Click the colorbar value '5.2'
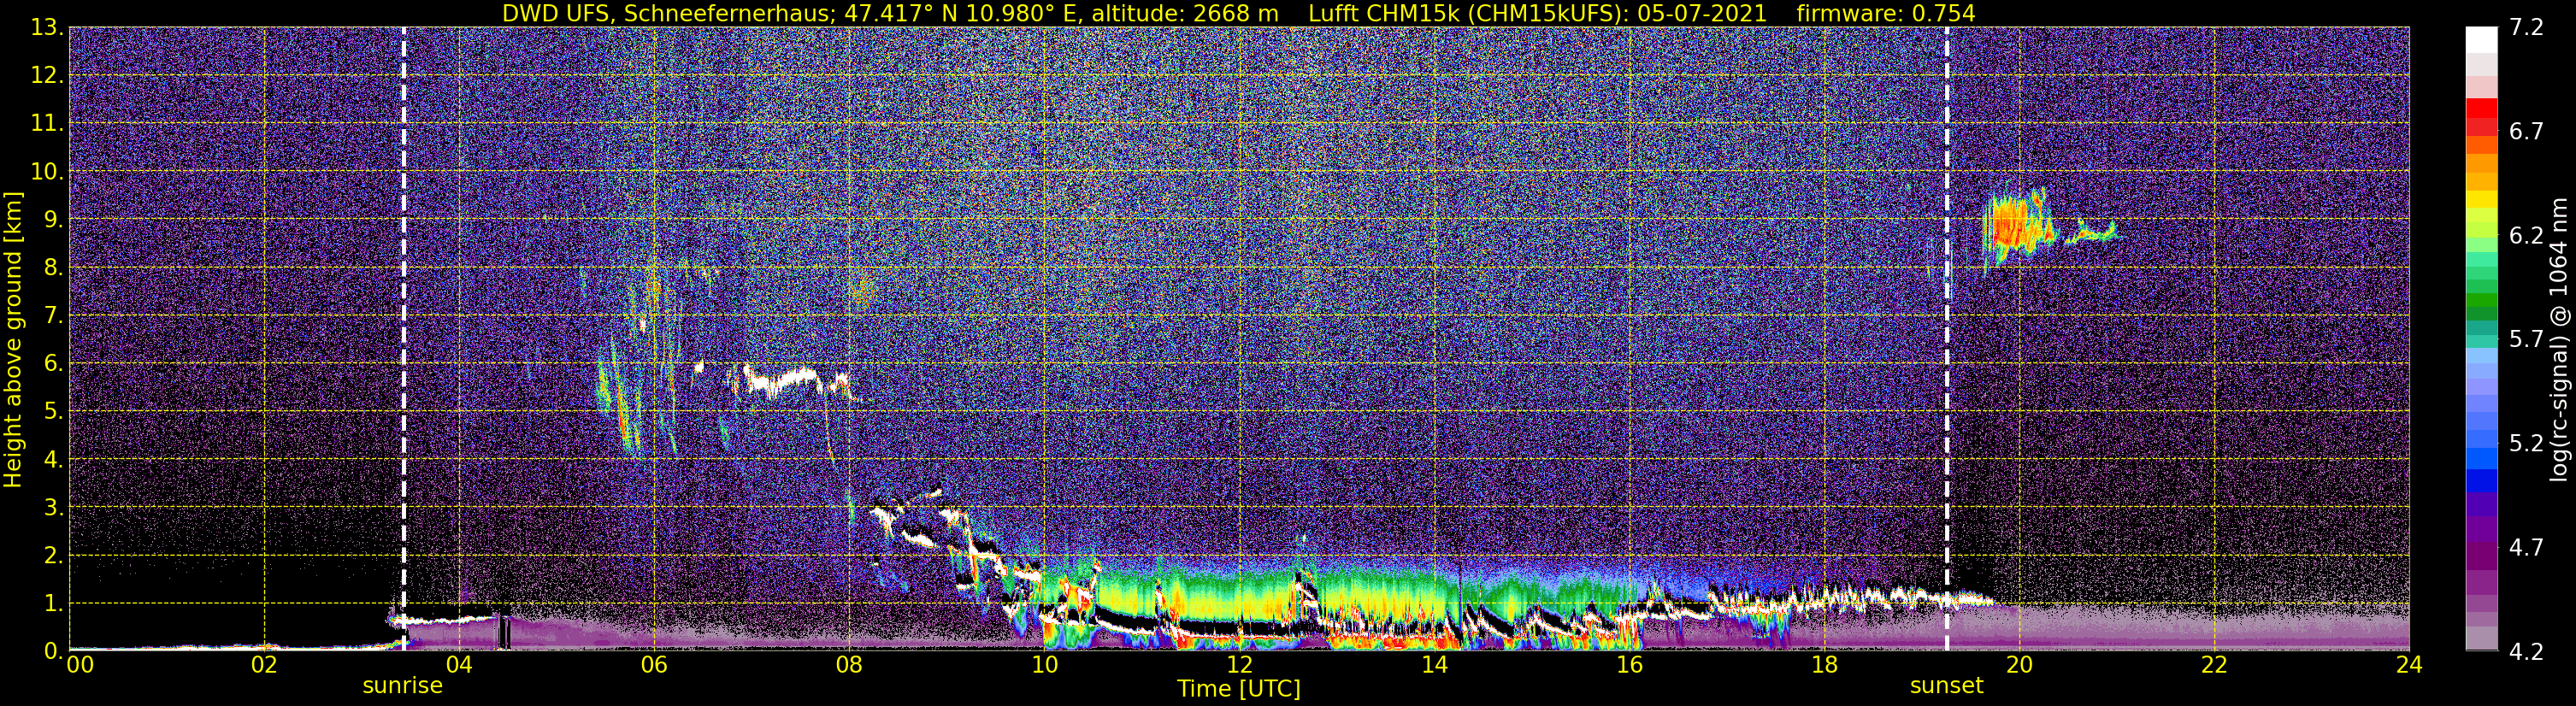Screen dimensions: 2576x706 [x=2526, y=444]
